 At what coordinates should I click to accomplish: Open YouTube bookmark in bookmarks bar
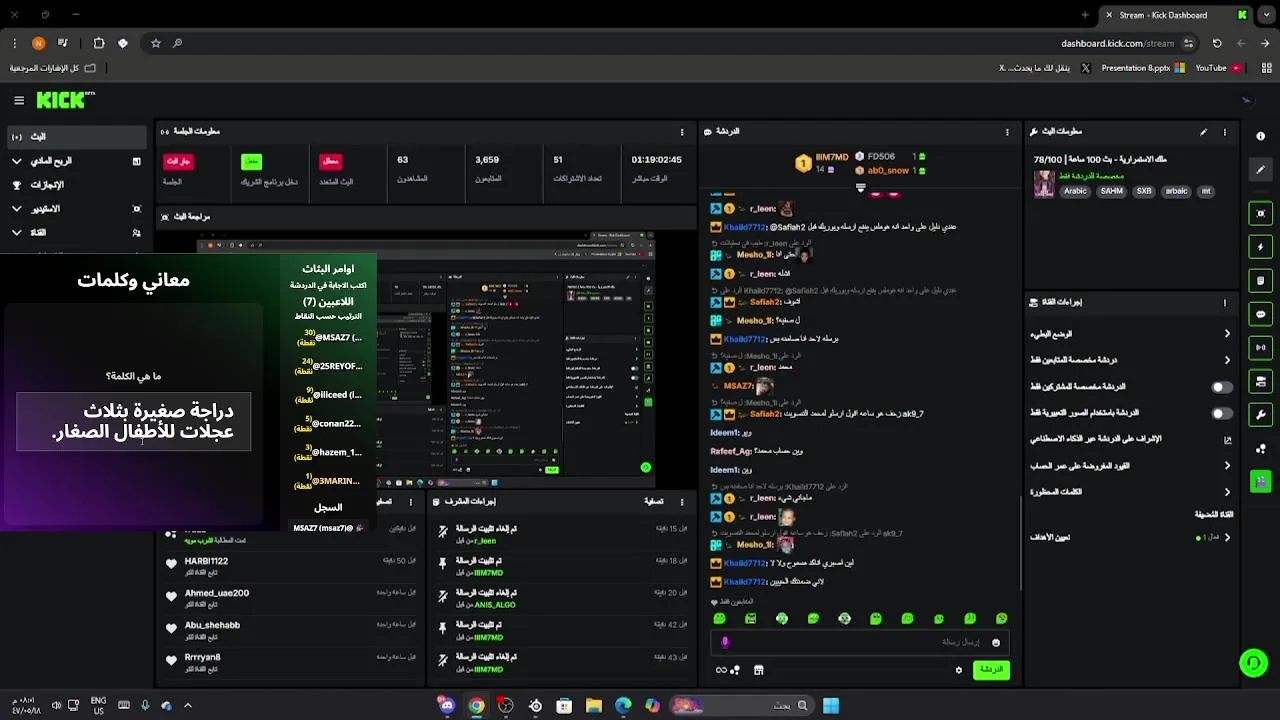(1218, 68)
